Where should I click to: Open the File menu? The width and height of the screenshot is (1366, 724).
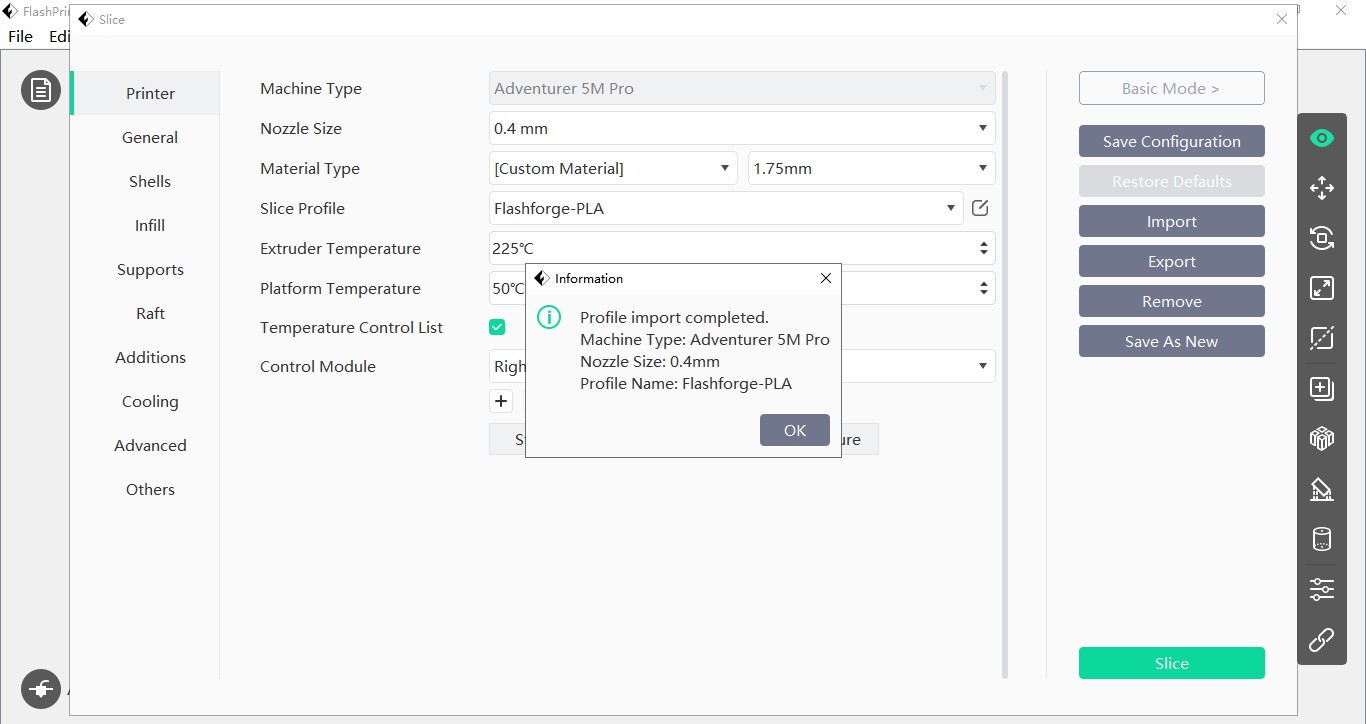(x=20, y=36)
